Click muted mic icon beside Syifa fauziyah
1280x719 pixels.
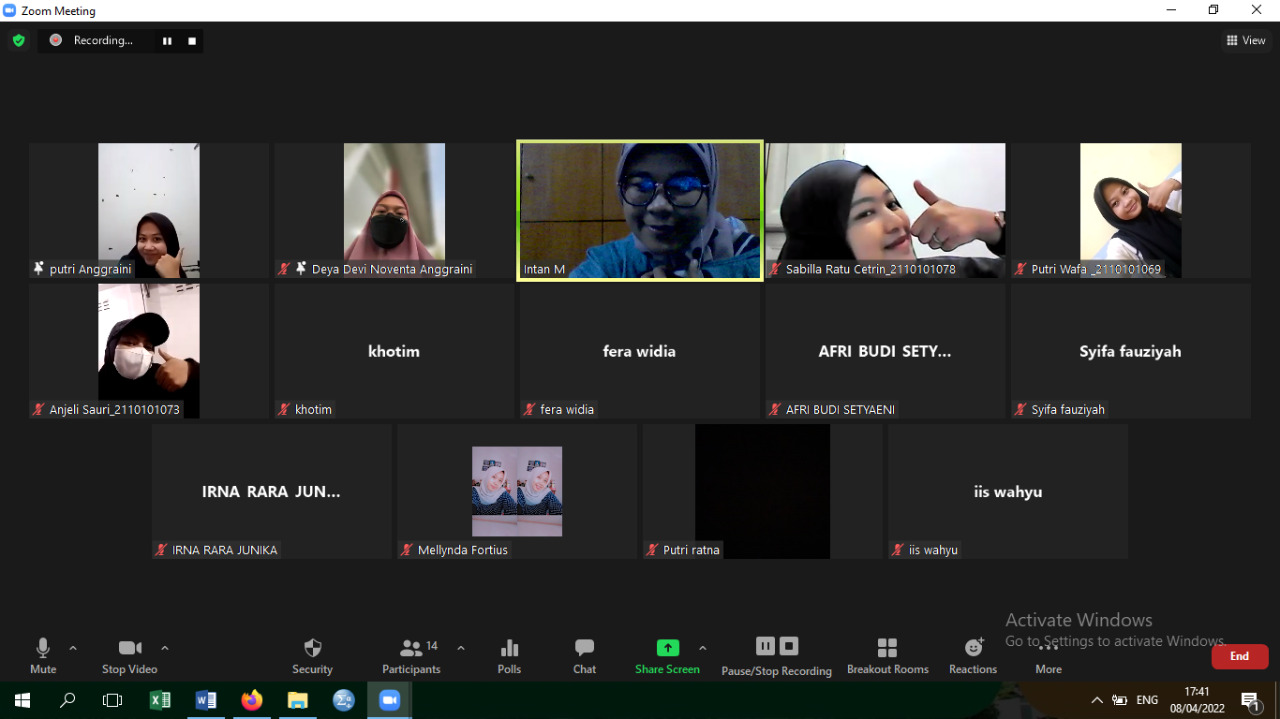pos(1021,409)
